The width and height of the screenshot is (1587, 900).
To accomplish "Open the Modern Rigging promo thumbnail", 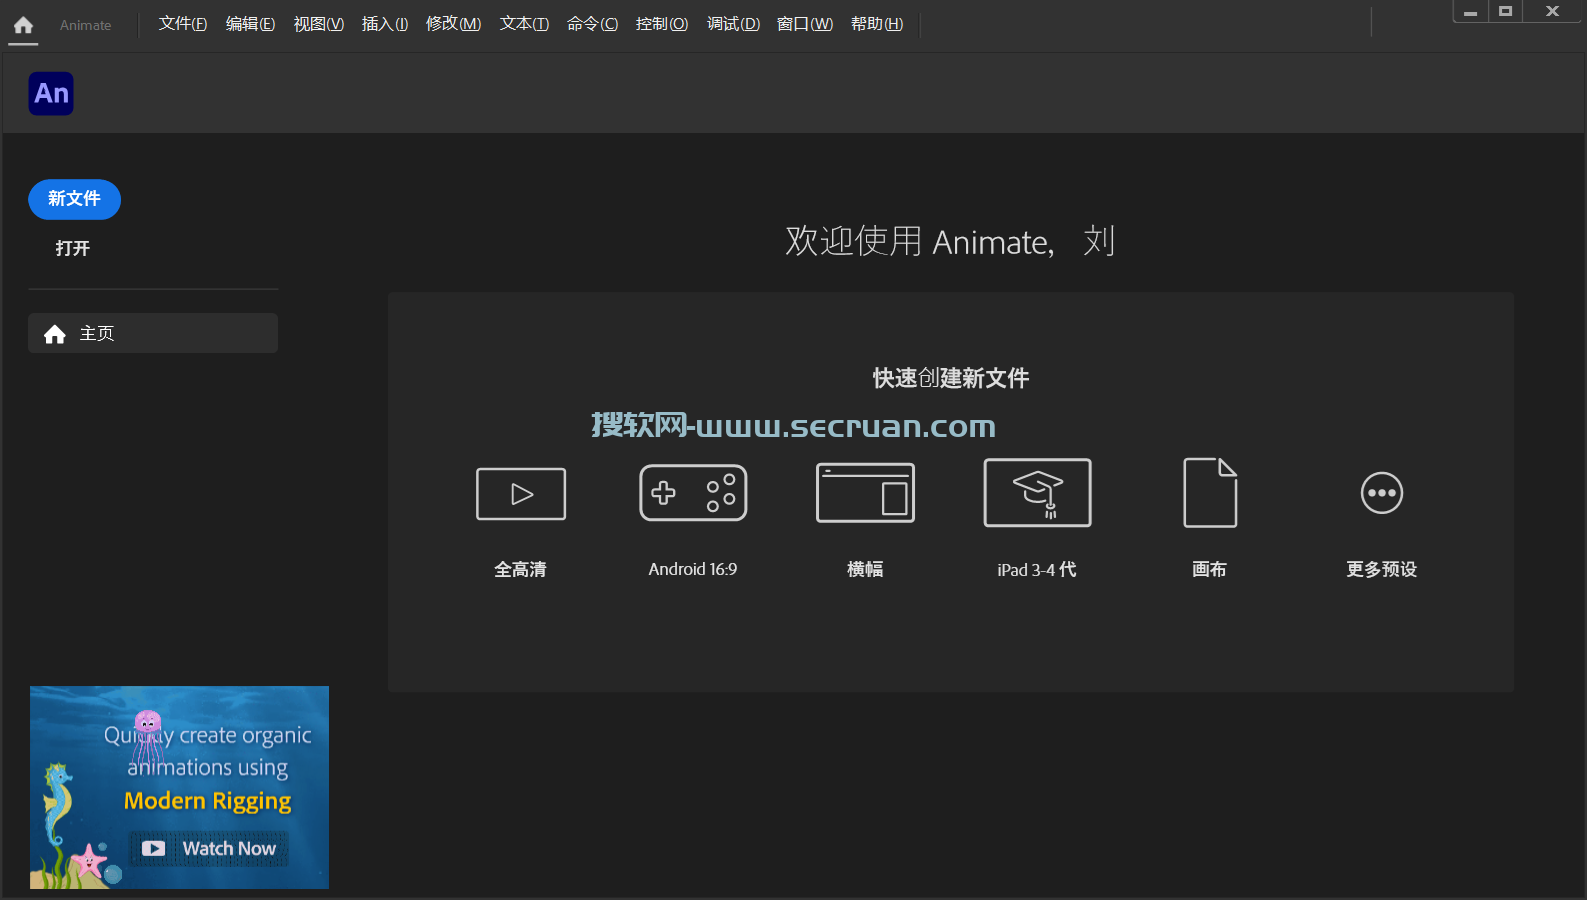I will 179,787.
